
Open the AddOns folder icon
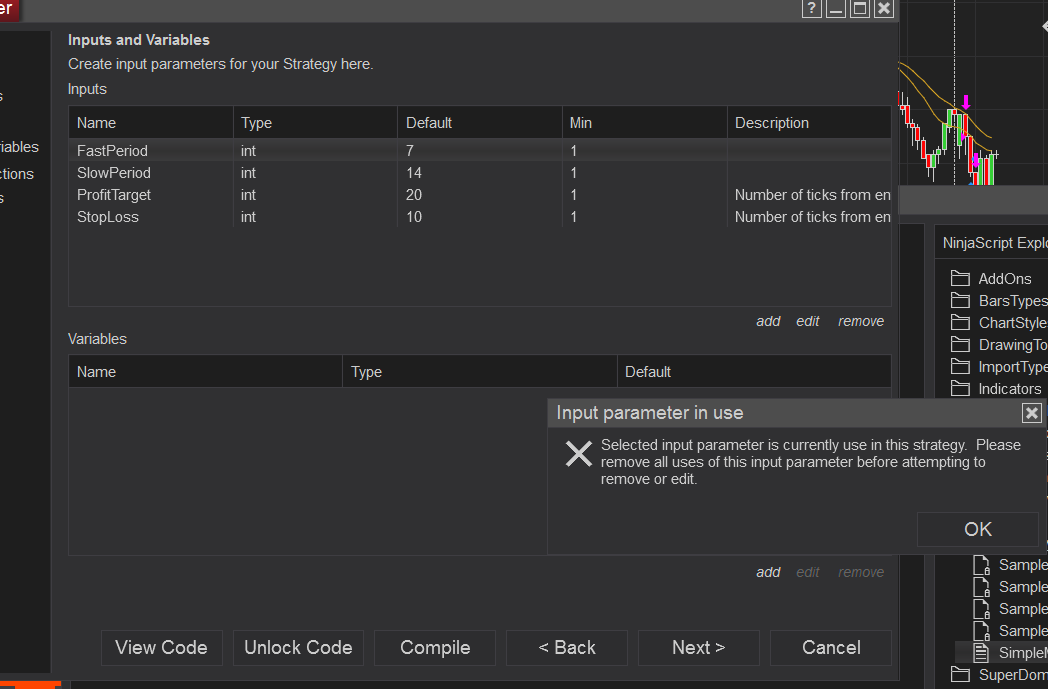tap(961, 278)
